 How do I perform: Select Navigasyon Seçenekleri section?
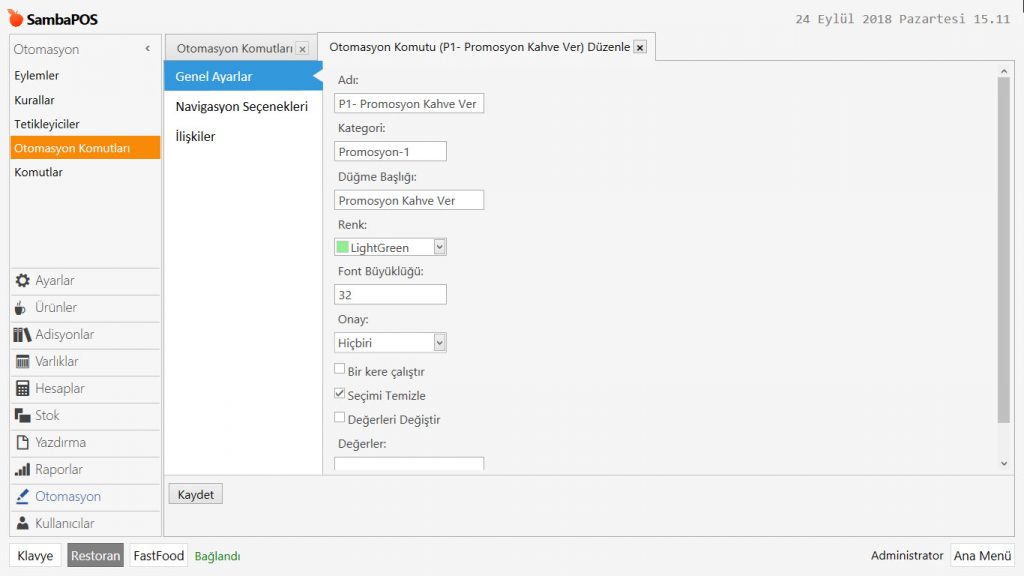pyautogui.click(x=241, y=106)
